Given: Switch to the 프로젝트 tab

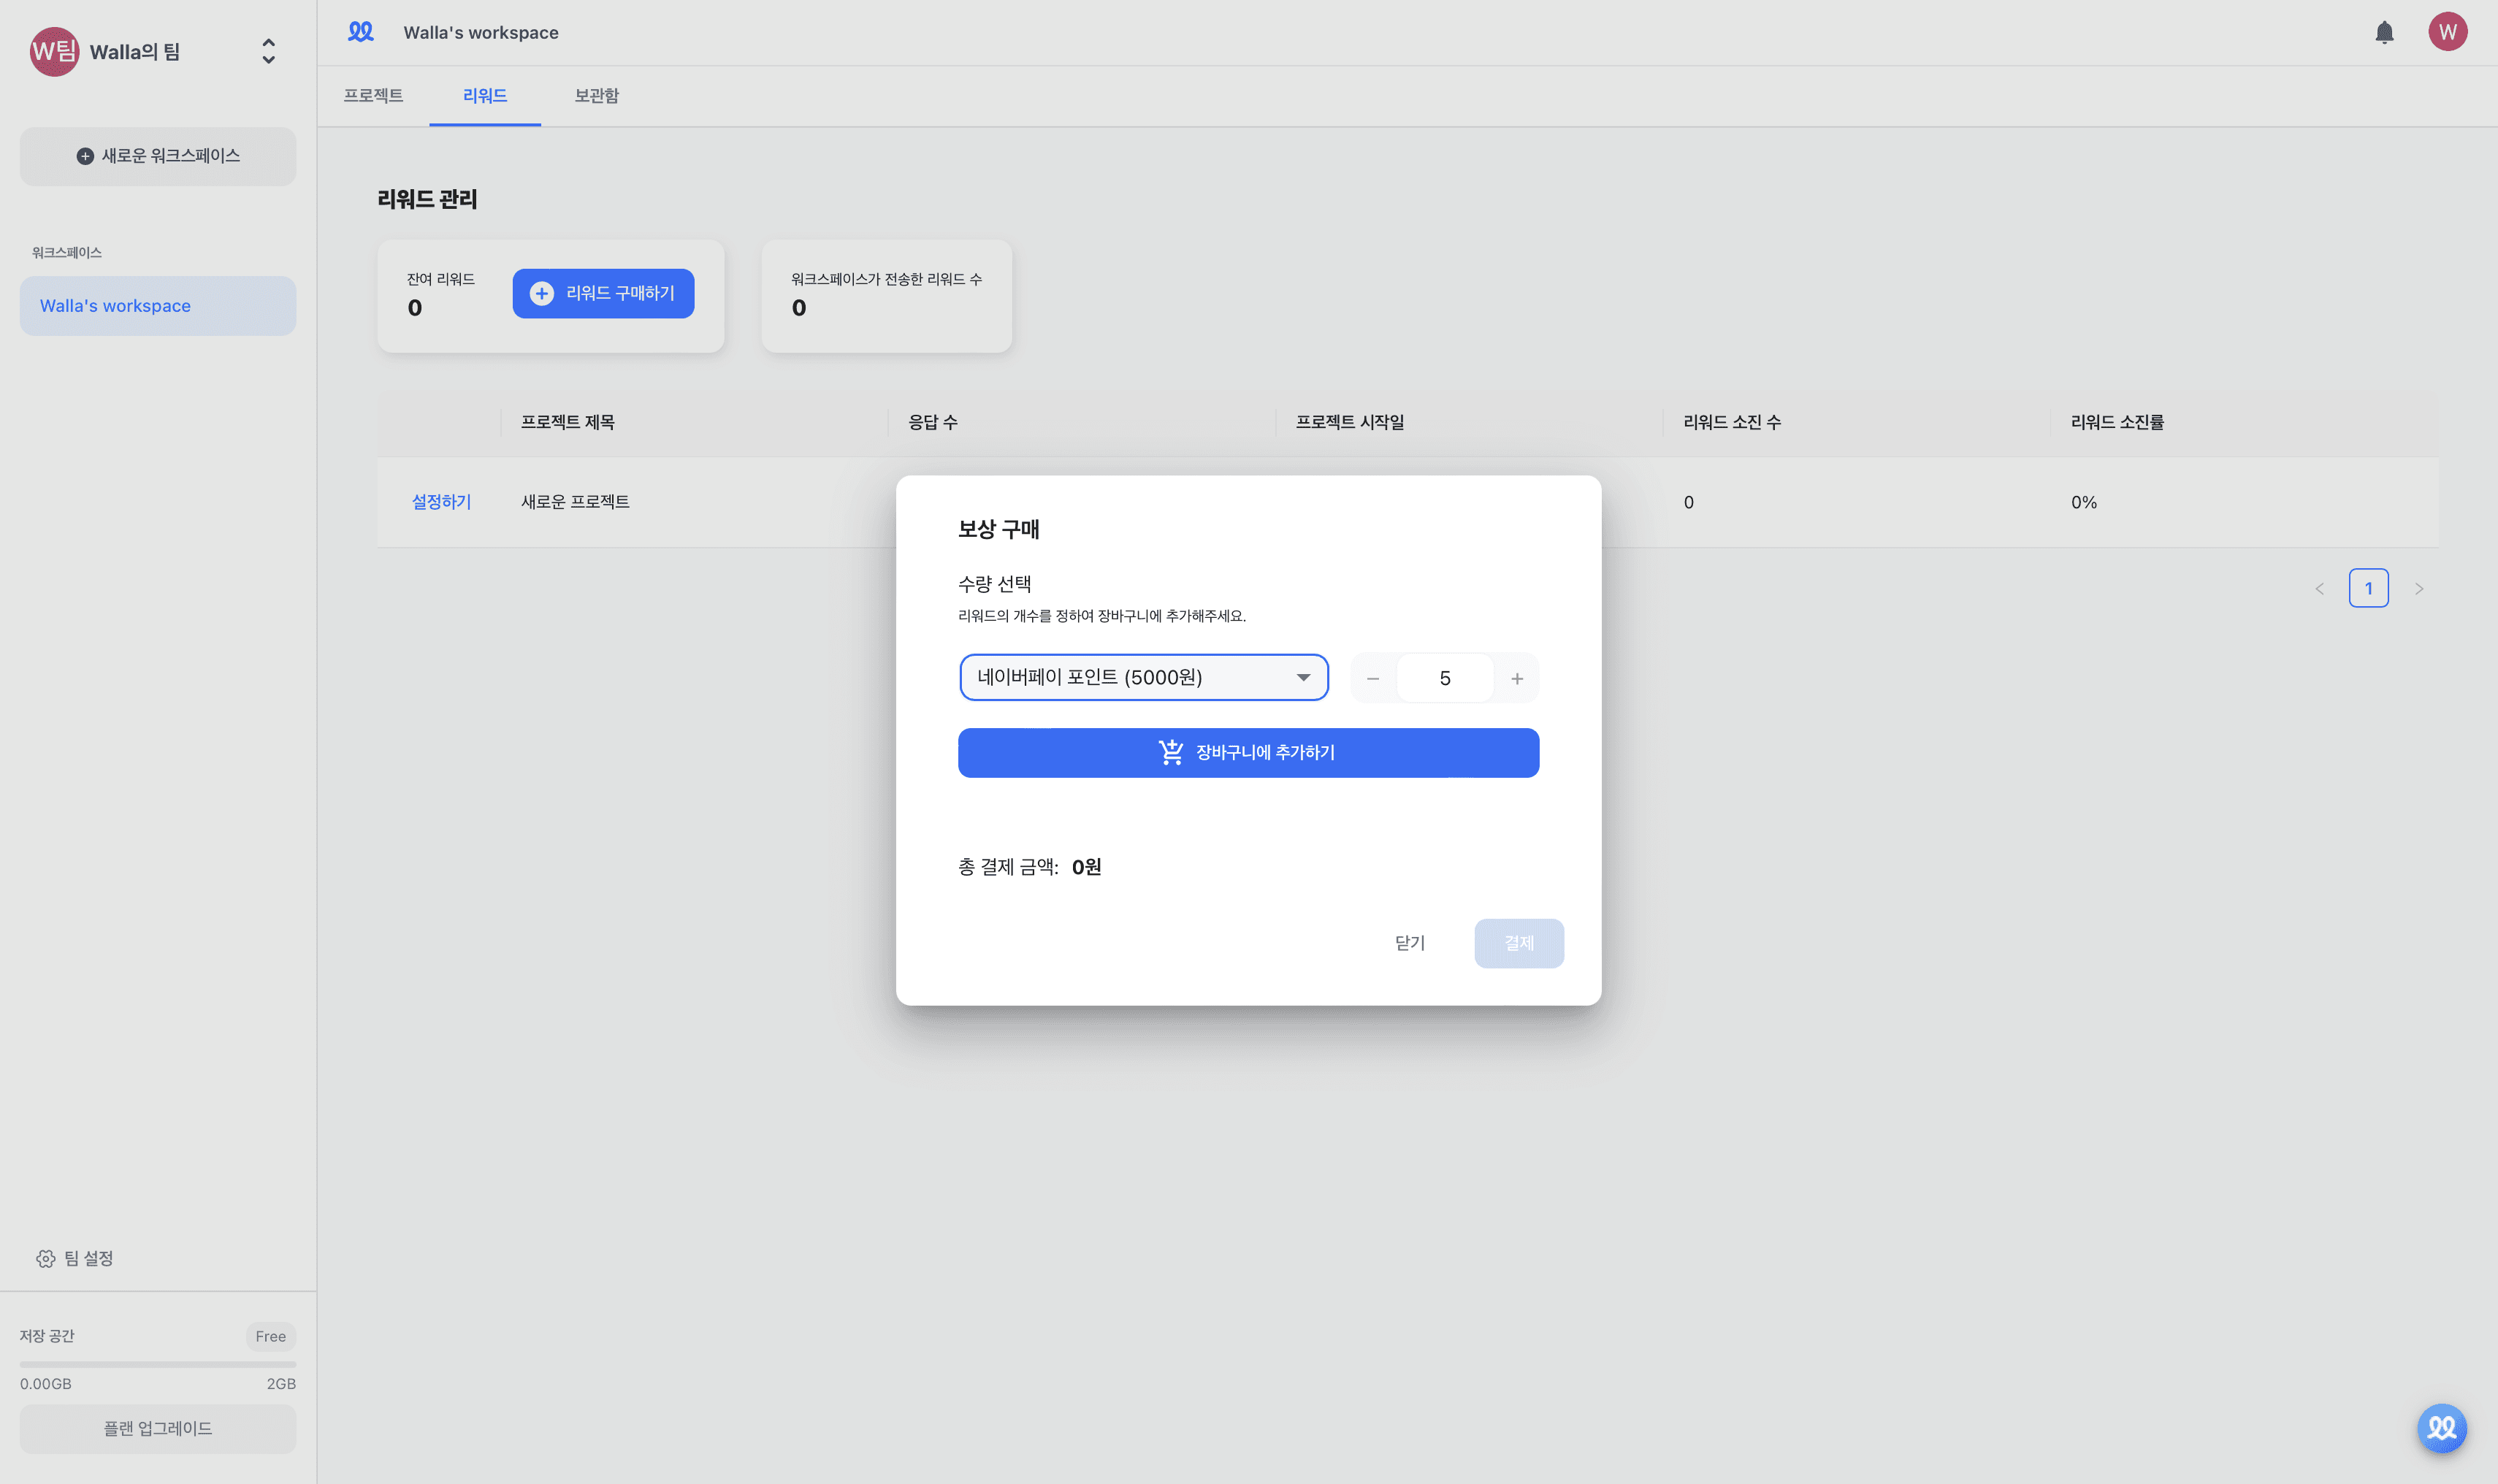Looking at the screenshot, I should click(x=373, y=96).
